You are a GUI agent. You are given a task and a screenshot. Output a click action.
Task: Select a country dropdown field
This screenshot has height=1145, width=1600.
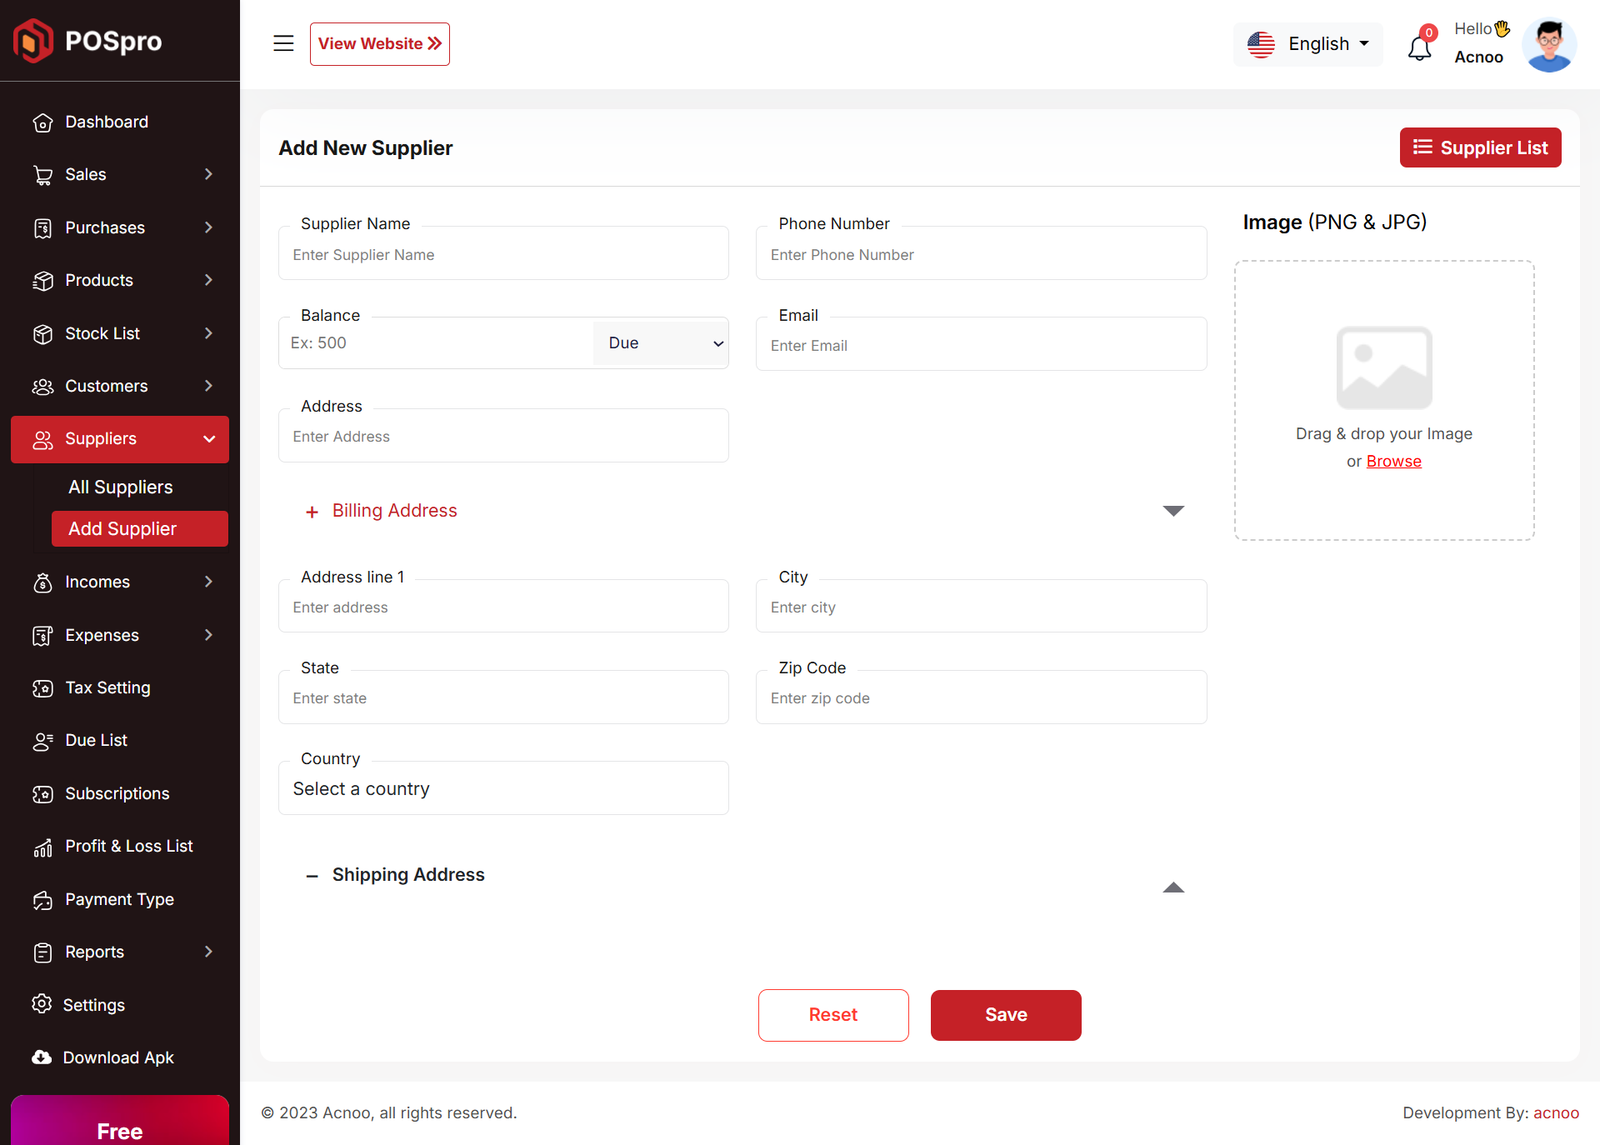point(503,789)
